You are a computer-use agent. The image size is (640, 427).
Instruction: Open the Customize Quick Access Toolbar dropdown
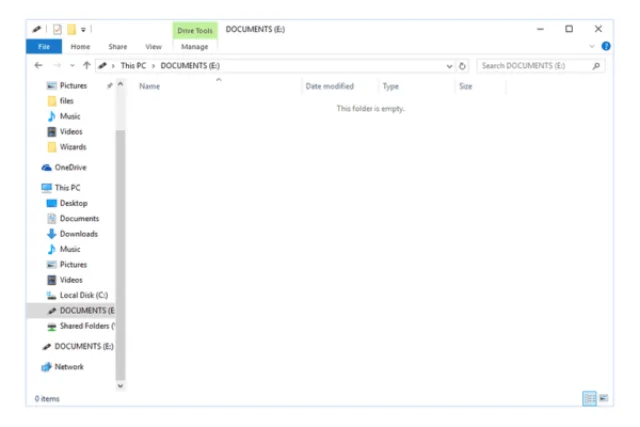(83, 29)
